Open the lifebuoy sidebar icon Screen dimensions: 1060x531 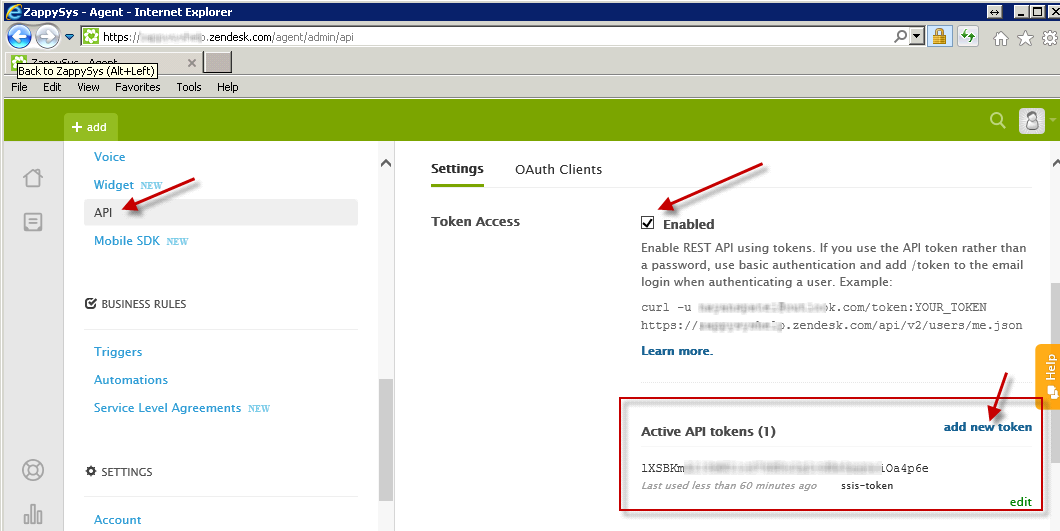[x=32, y=470]
